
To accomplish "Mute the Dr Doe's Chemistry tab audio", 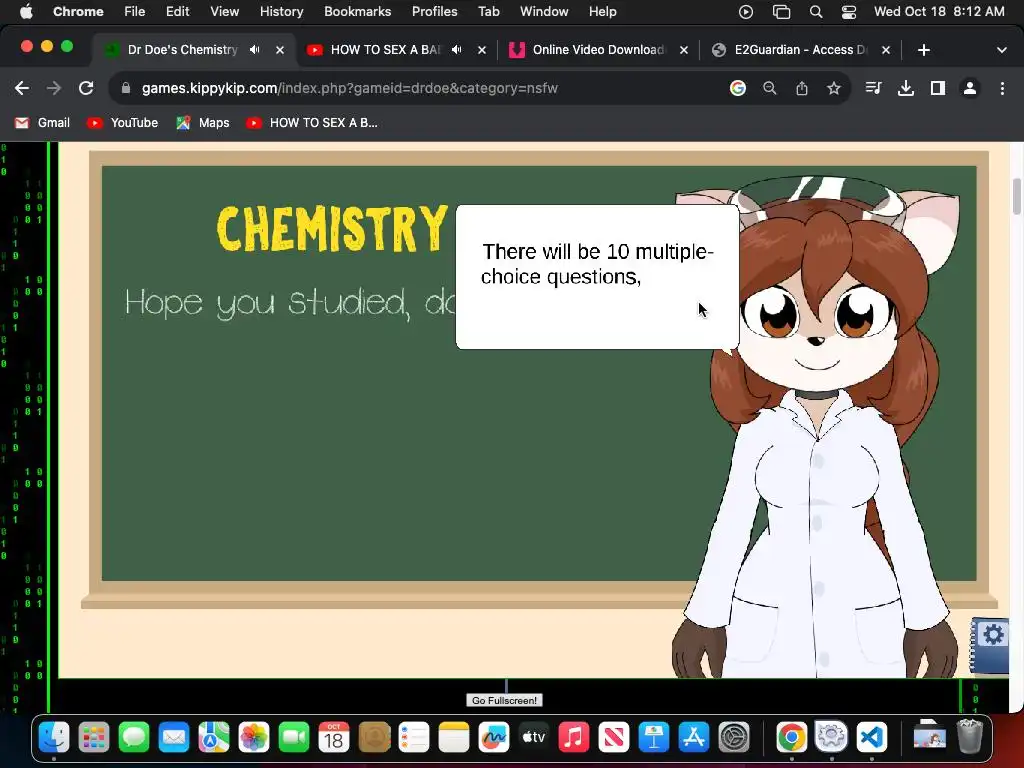I will [255, 50].
